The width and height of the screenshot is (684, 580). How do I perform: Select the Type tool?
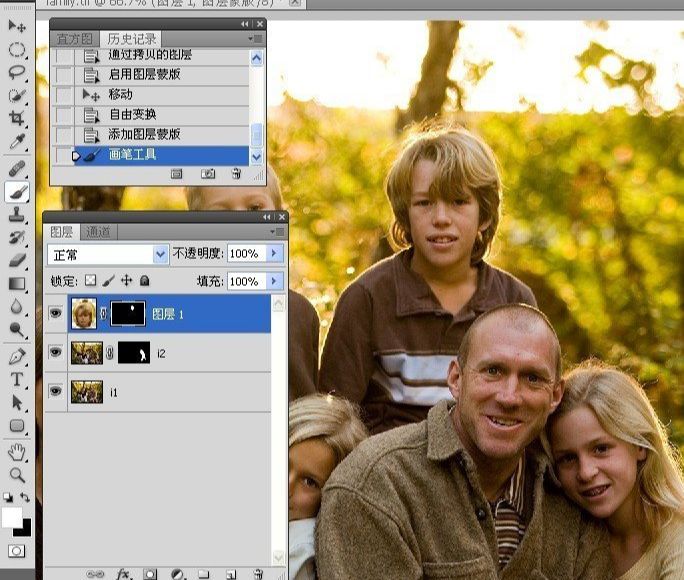click(17, 379)
